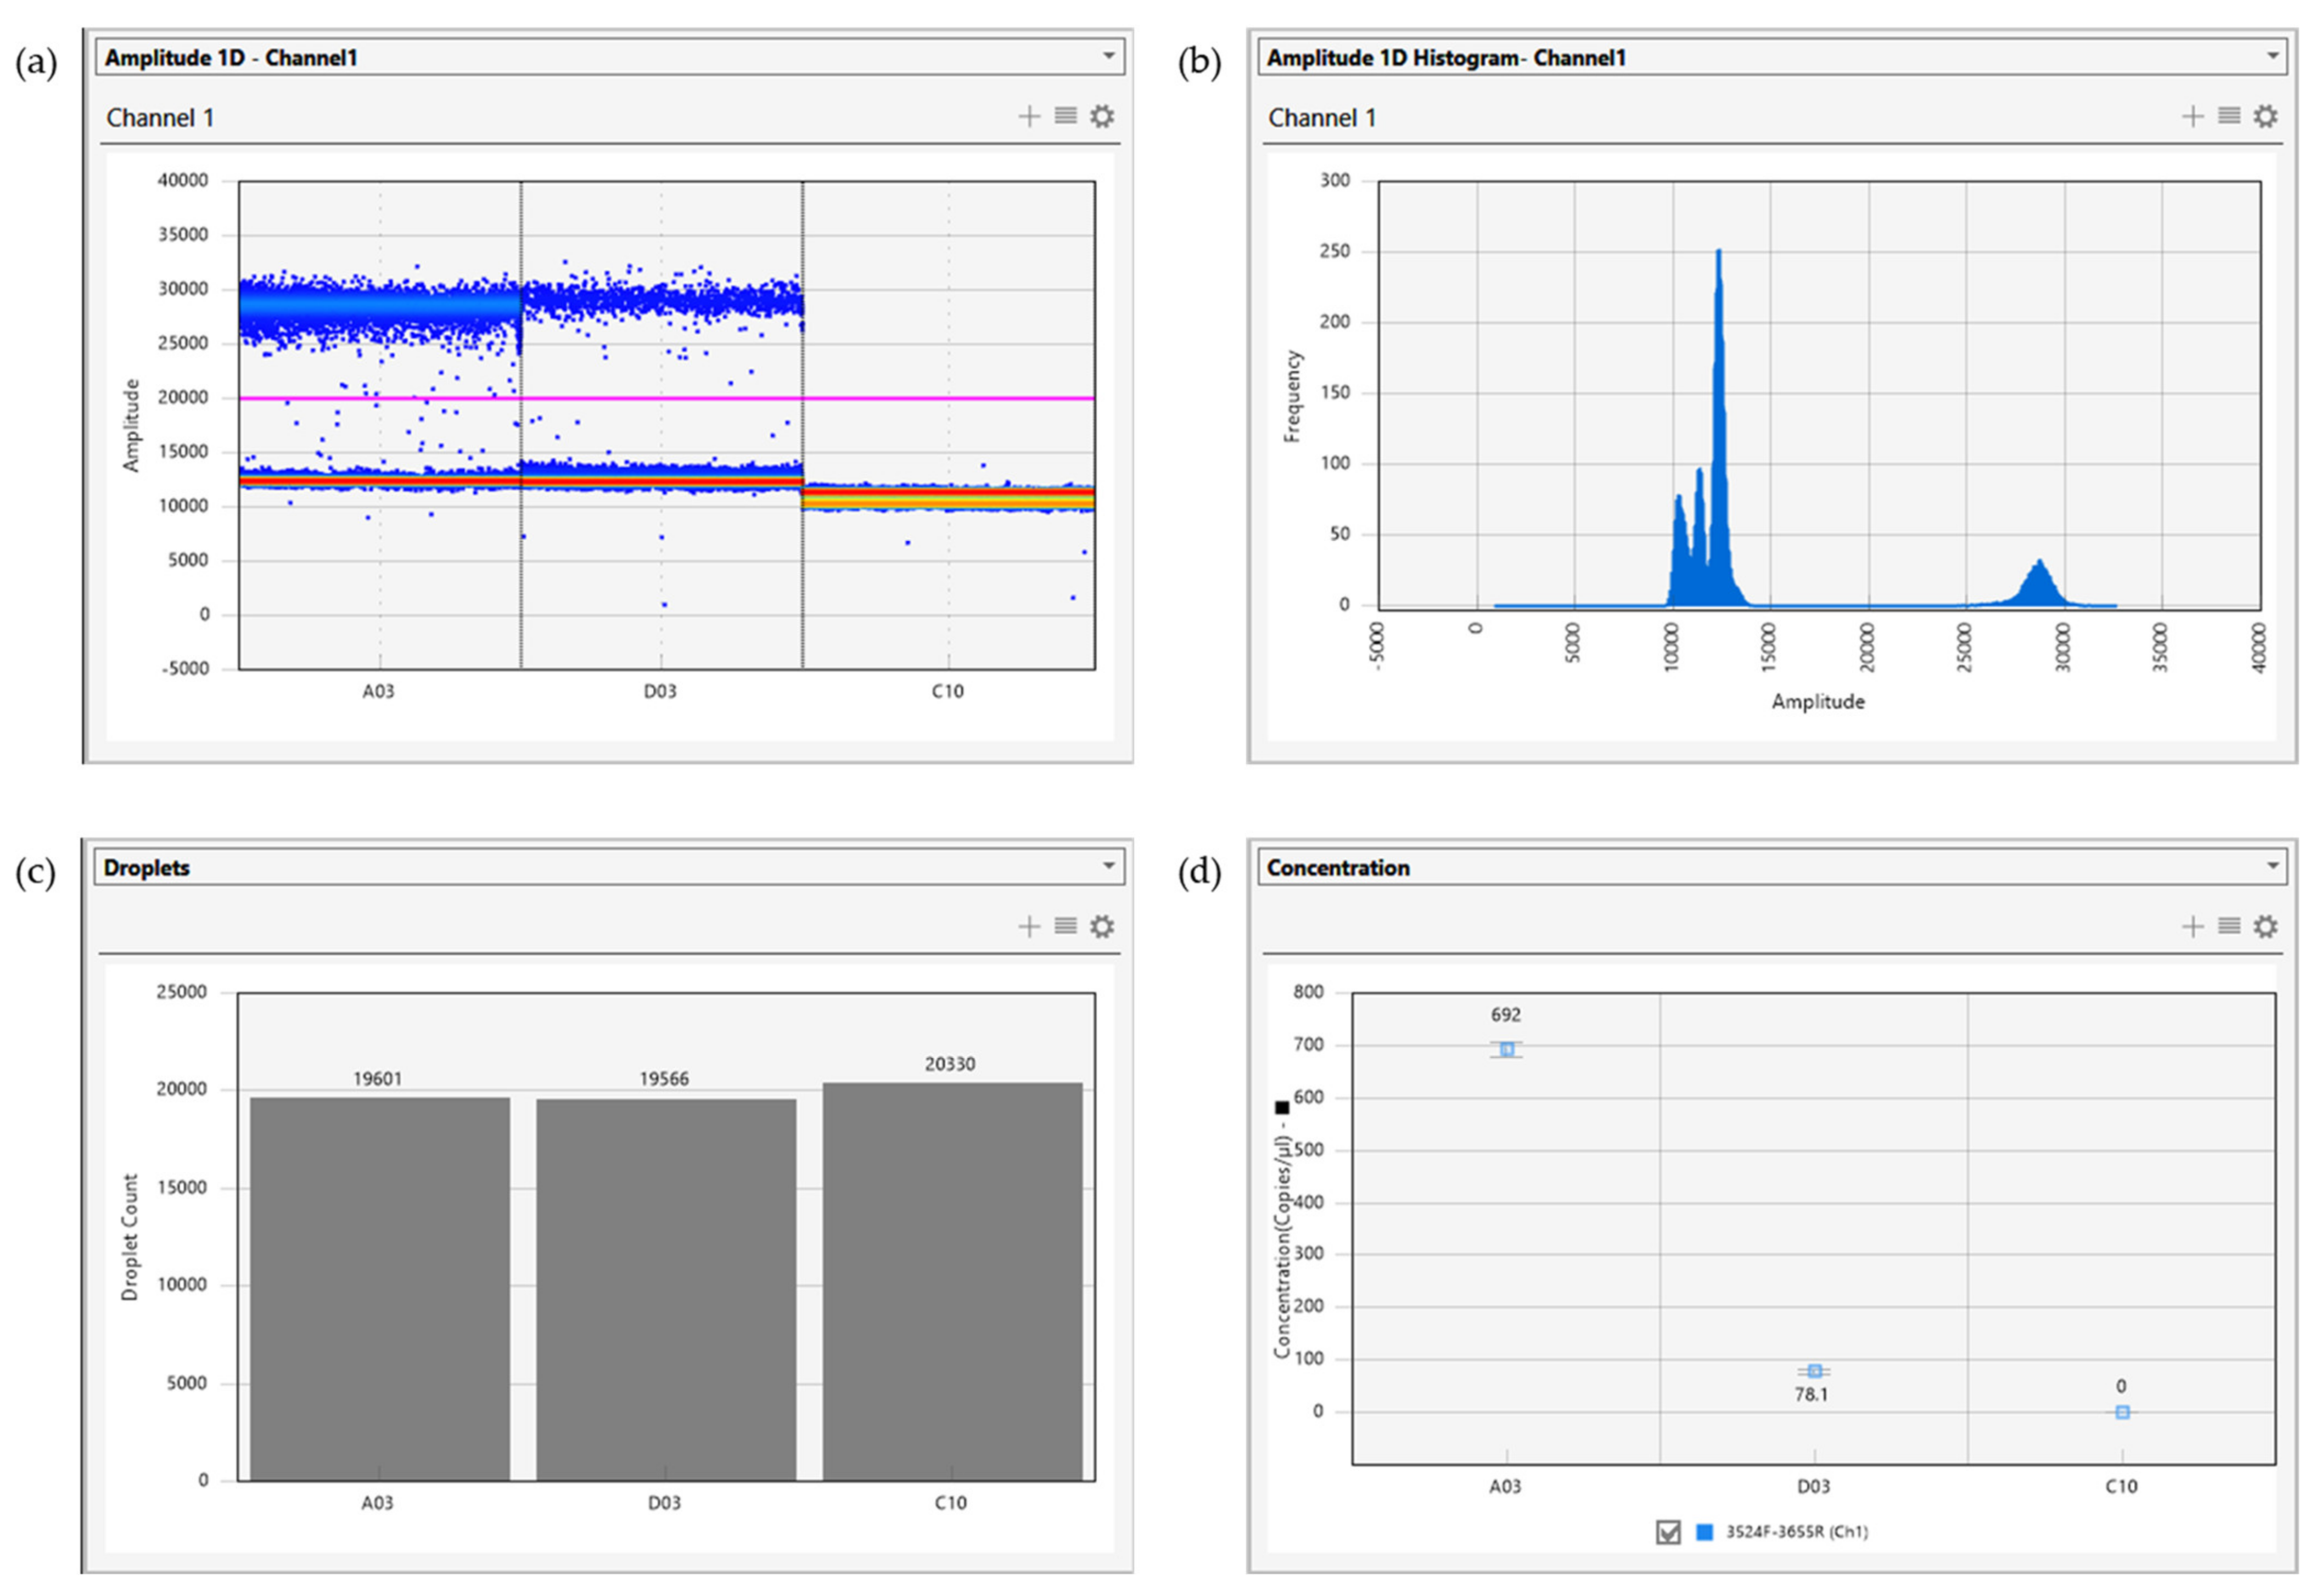Open list icon in Droplets panel
The width and height of the screenshot is (2321, 1596).
pyautogui.click(x=1065, y=927)
